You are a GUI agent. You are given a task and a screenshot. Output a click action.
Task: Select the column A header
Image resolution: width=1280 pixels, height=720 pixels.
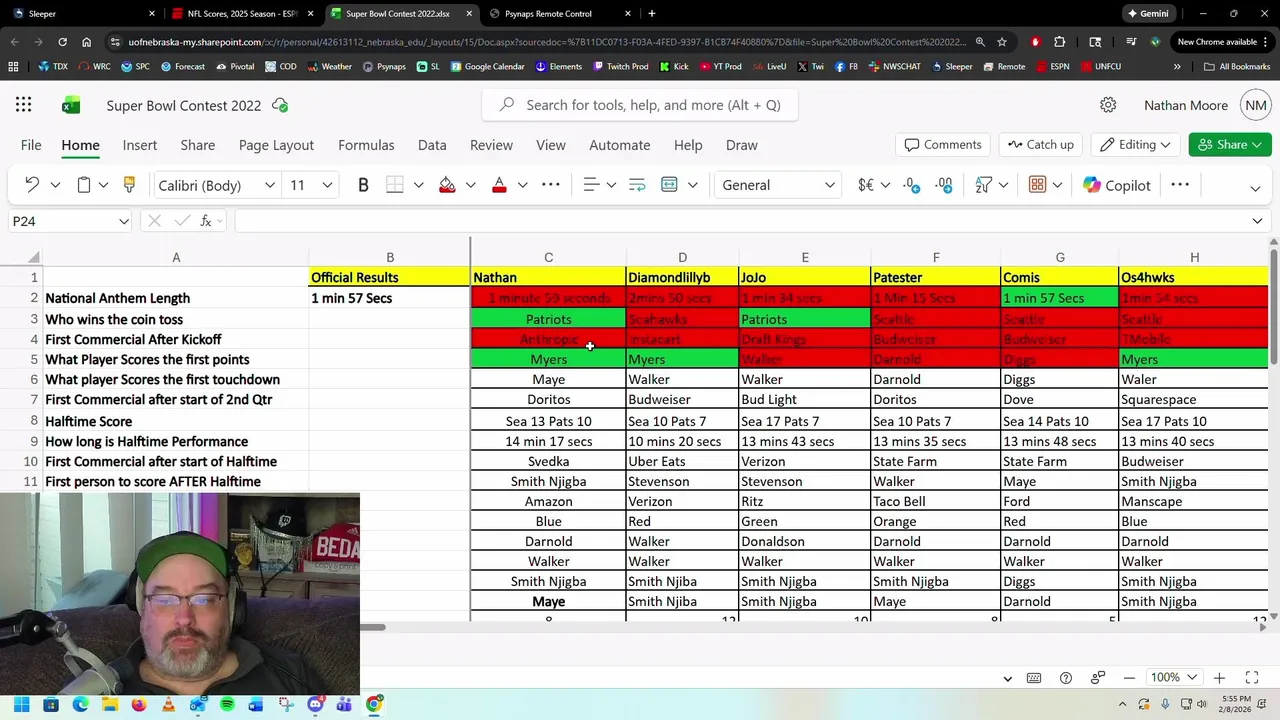tap(176, 258)
